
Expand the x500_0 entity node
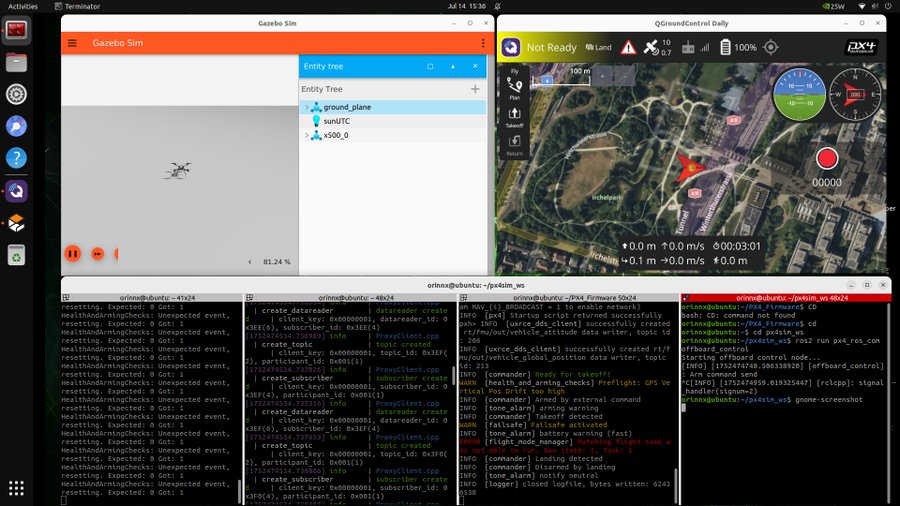[307, 135]
